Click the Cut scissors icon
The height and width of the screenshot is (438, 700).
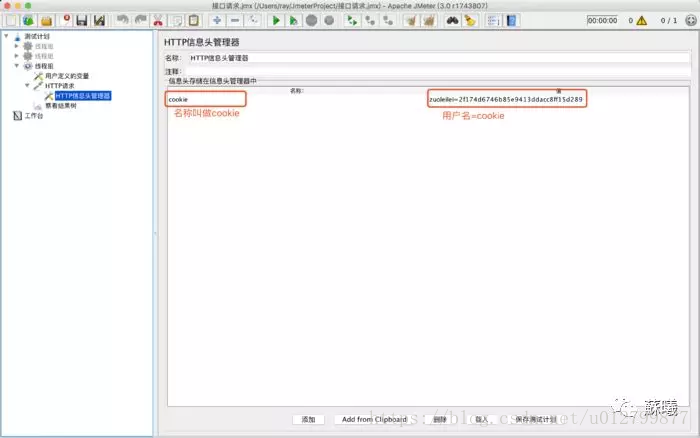tap(158, 21)
